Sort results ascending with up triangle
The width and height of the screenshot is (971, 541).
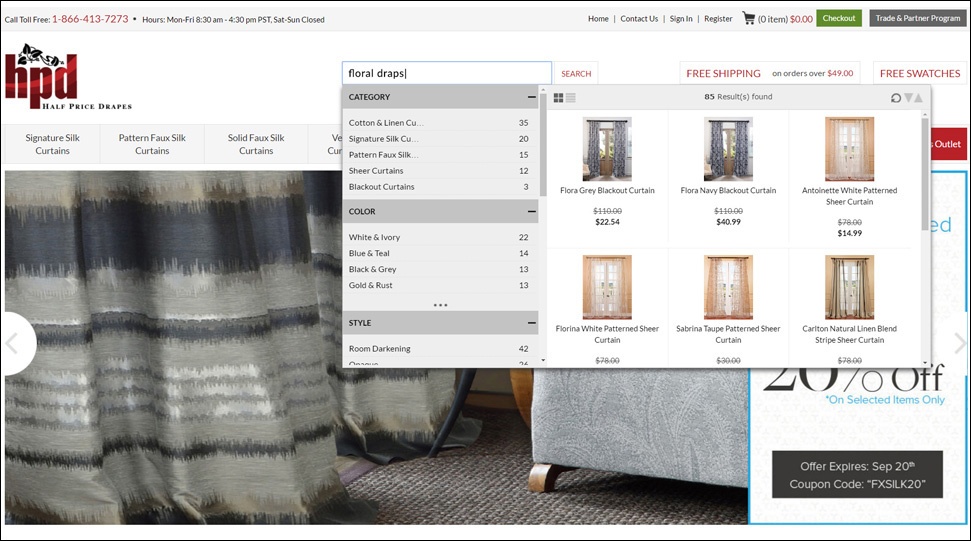pyautogui.click(x=918, y=98)
